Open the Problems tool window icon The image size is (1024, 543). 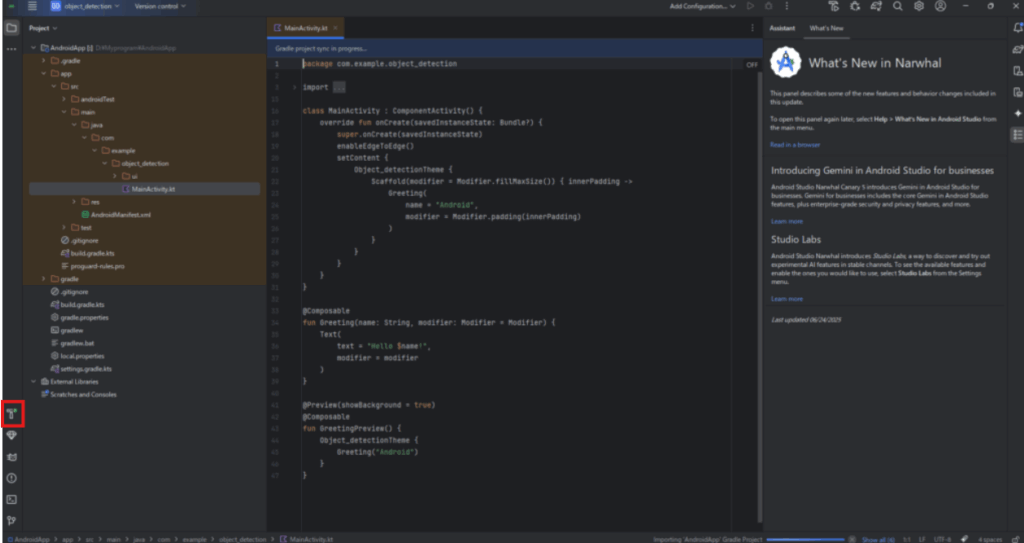(12, 478)
